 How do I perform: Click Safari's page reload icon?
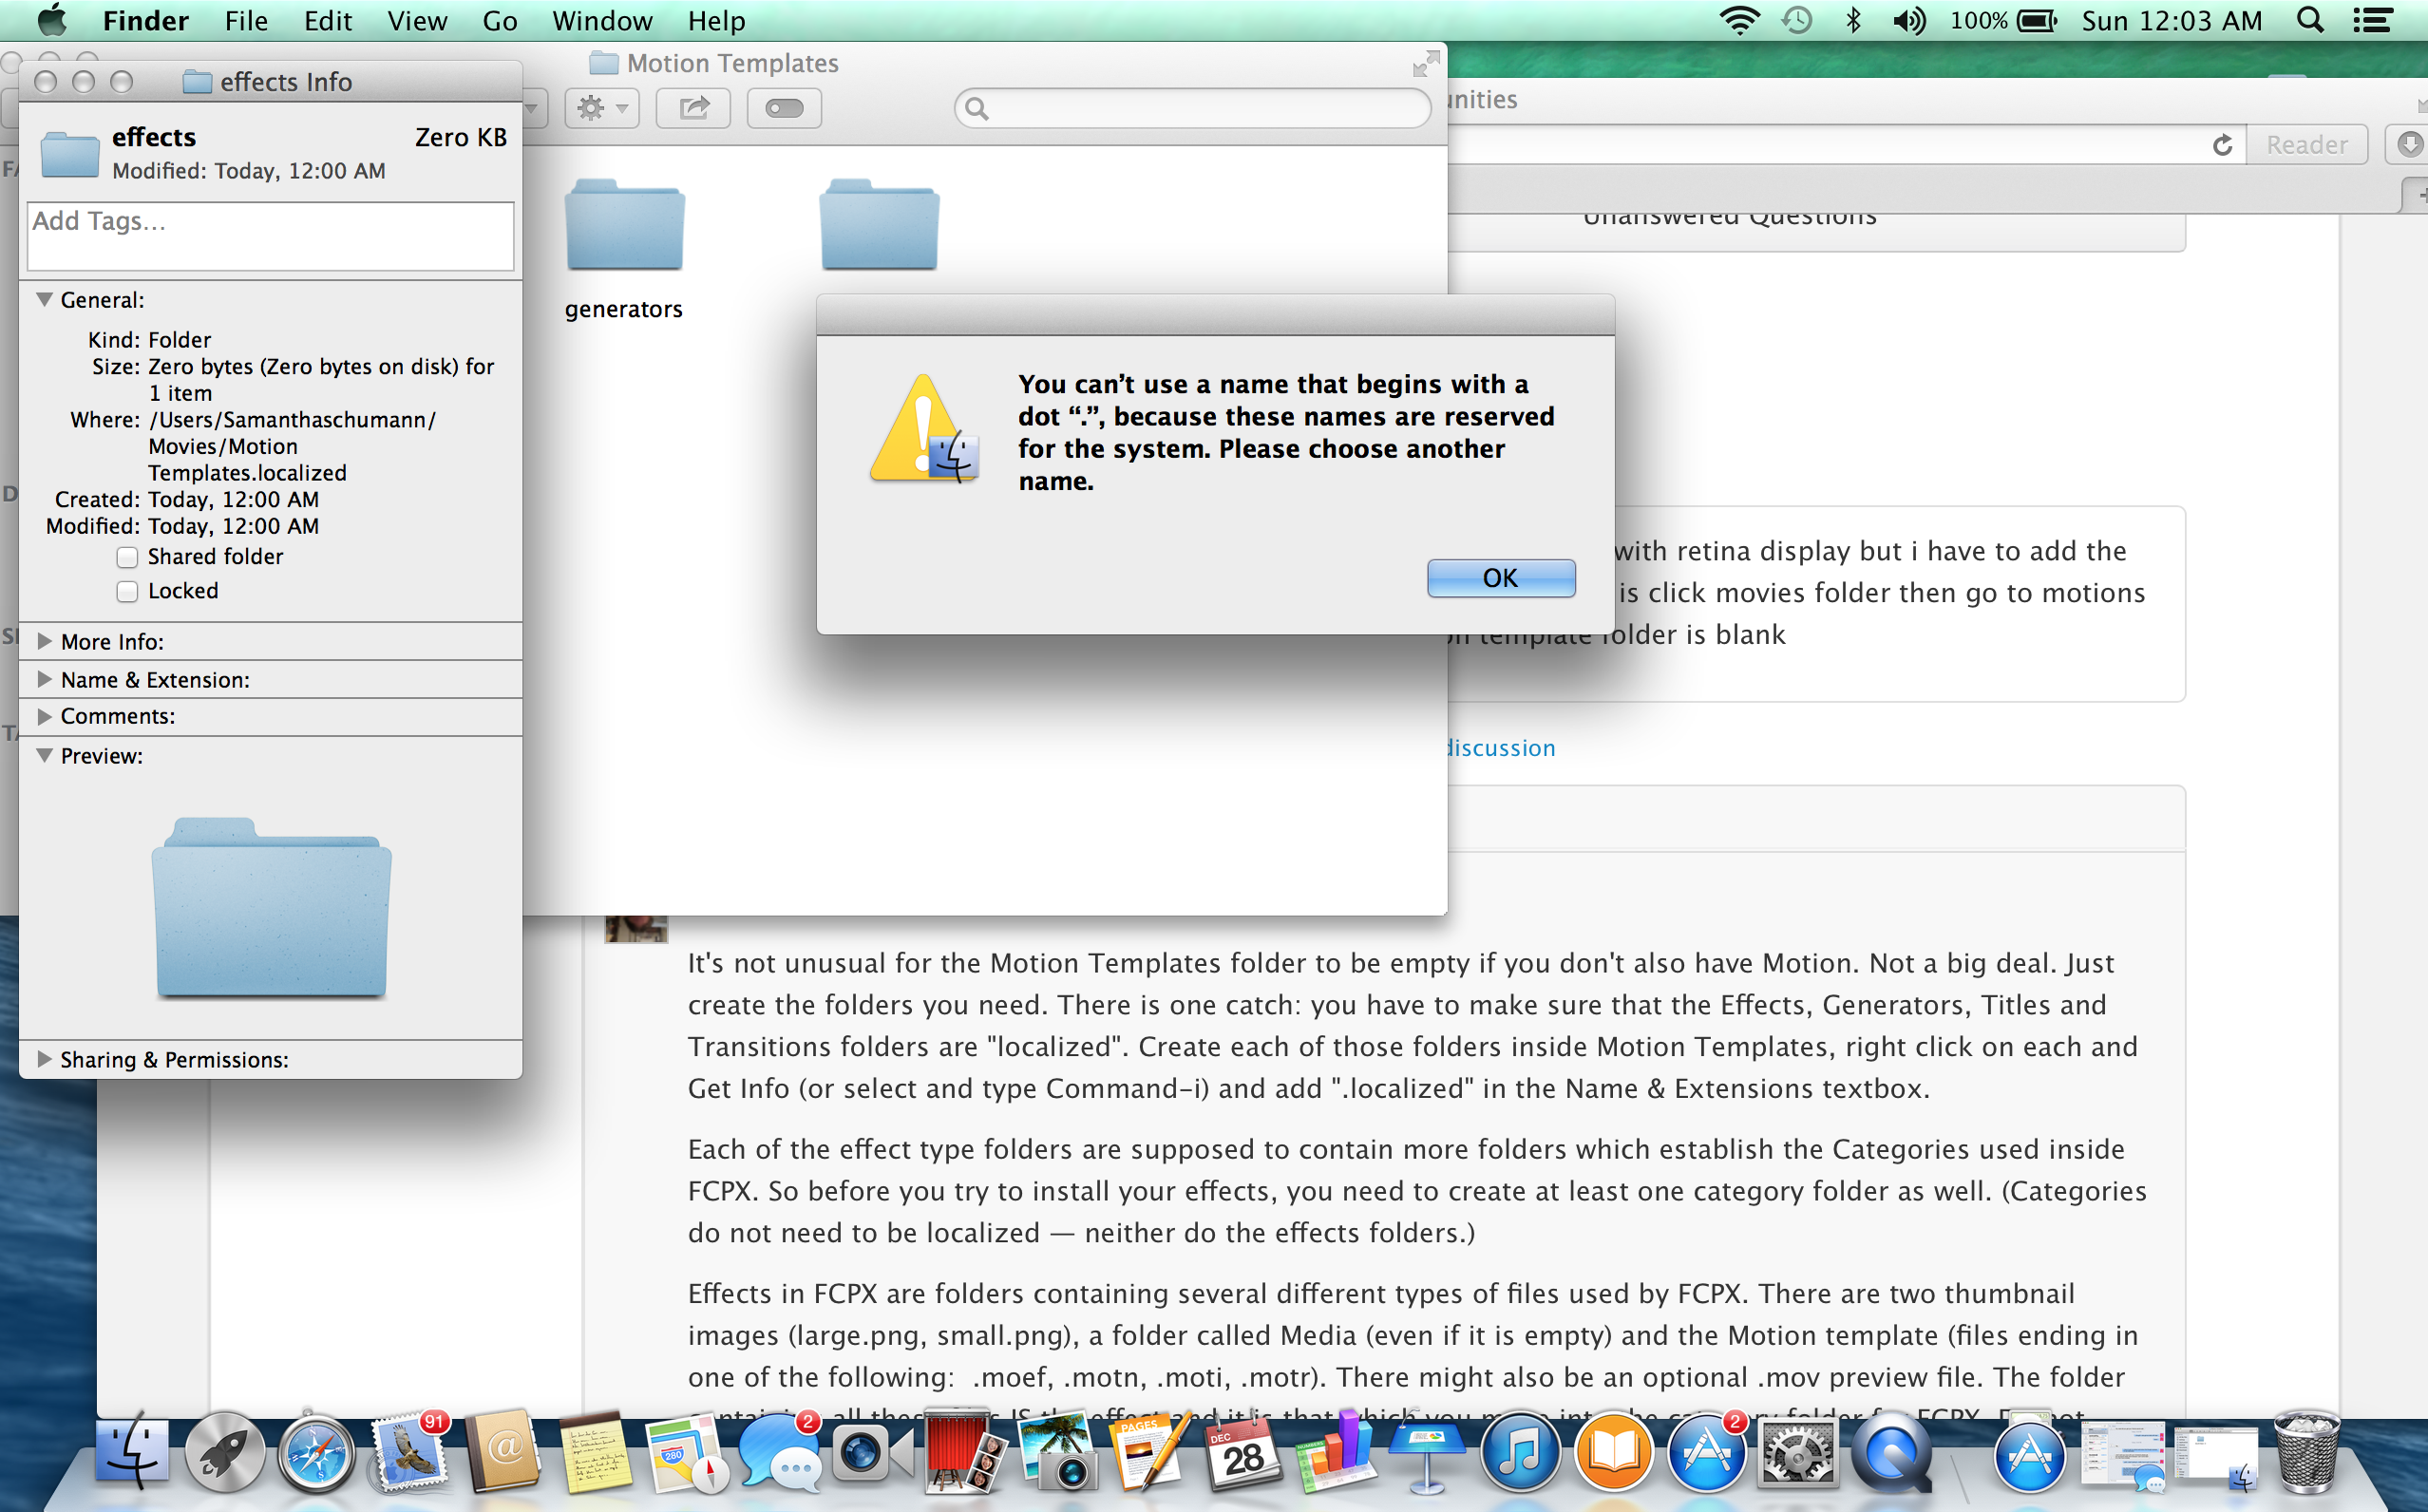coord(2222,146)
